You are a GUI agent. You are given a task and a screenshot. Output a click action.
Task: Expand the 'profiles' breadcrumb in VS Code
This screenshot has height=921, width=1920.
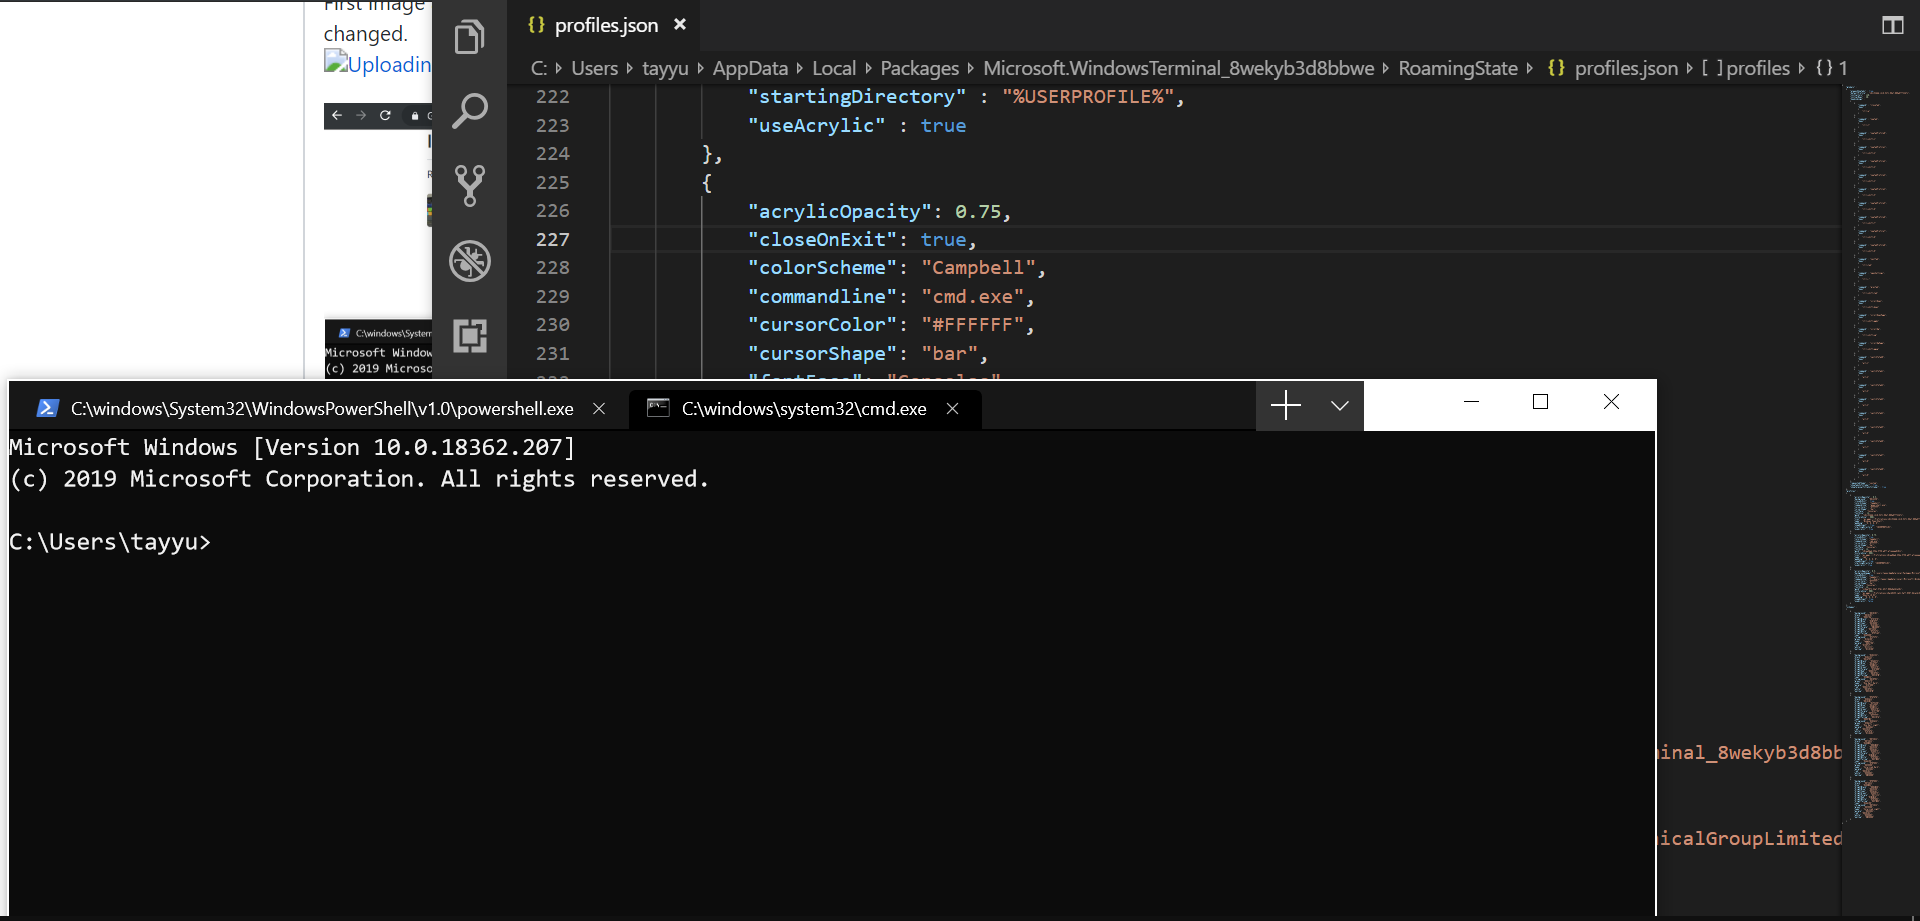pyautogui.click(x=1758, y=68)
